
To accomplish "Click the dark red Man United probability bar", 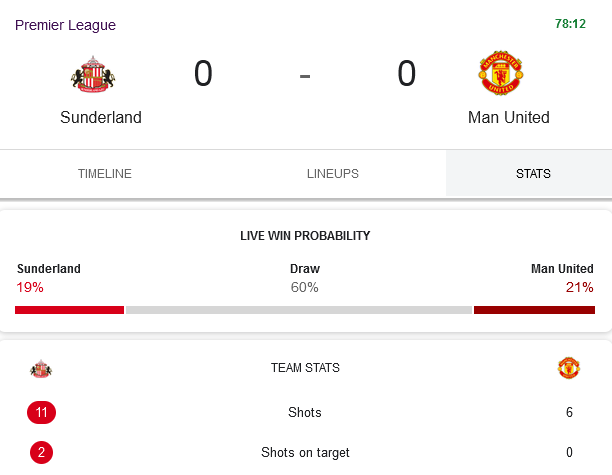I will 534,310.
